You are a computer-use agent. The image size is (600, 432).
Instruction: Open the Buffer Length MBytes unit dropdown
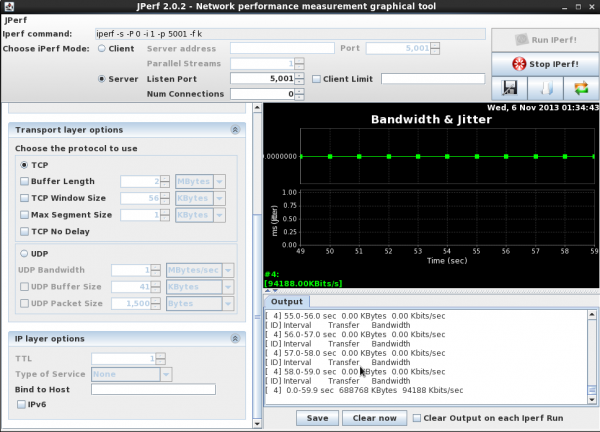(219, 181)
